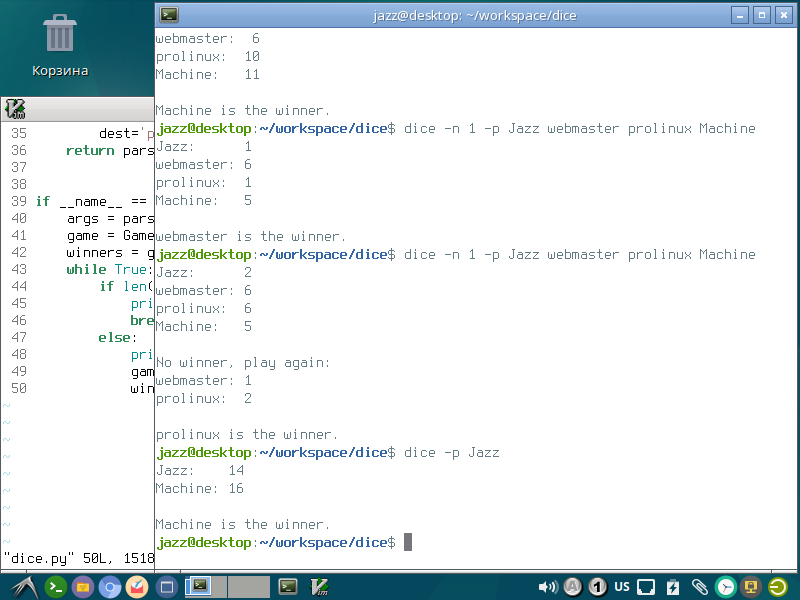Click the terminal title bar 'jazz@desktop: ~/workspace/dice'
800x600 pixels.
click(x=474, y=15)
